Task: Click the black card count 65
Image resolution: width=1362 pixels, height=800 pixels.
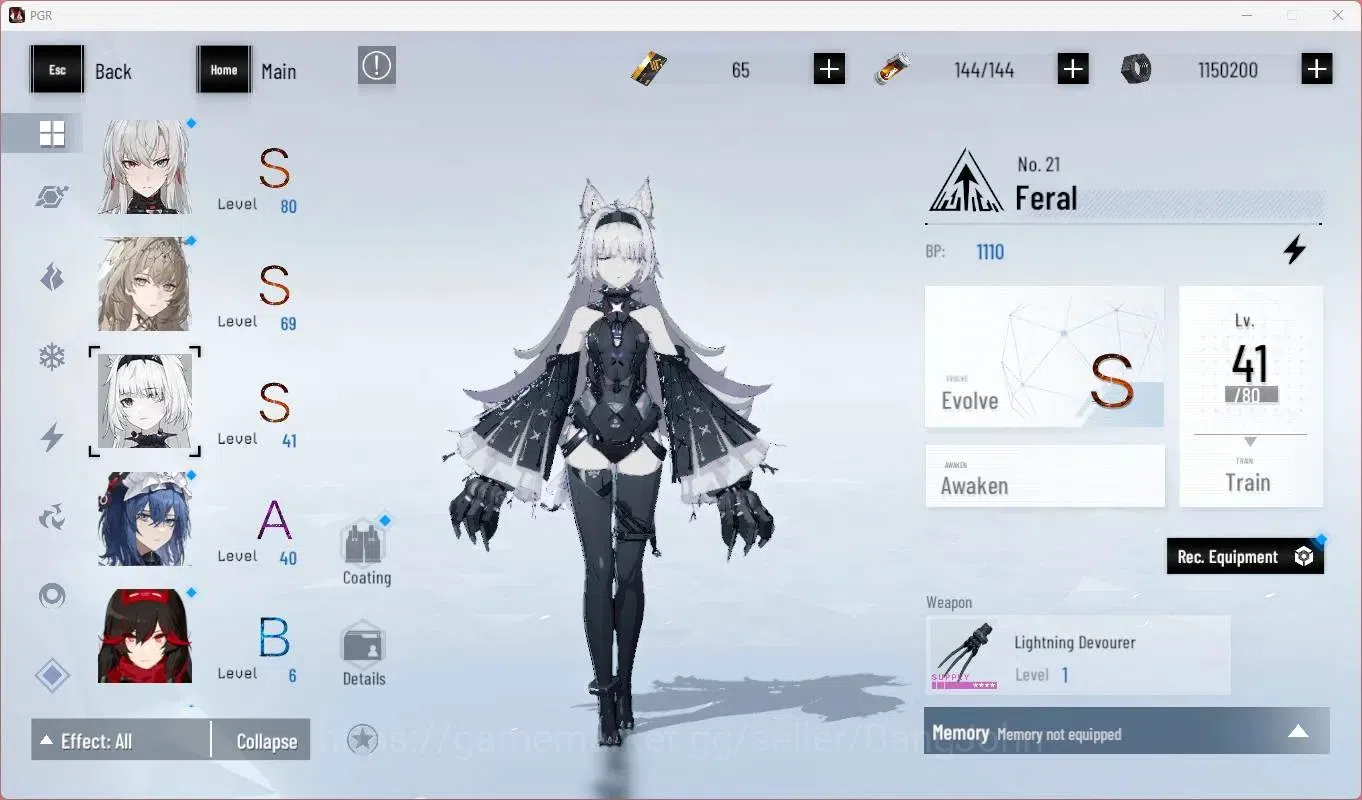Action: click(740, 70)
